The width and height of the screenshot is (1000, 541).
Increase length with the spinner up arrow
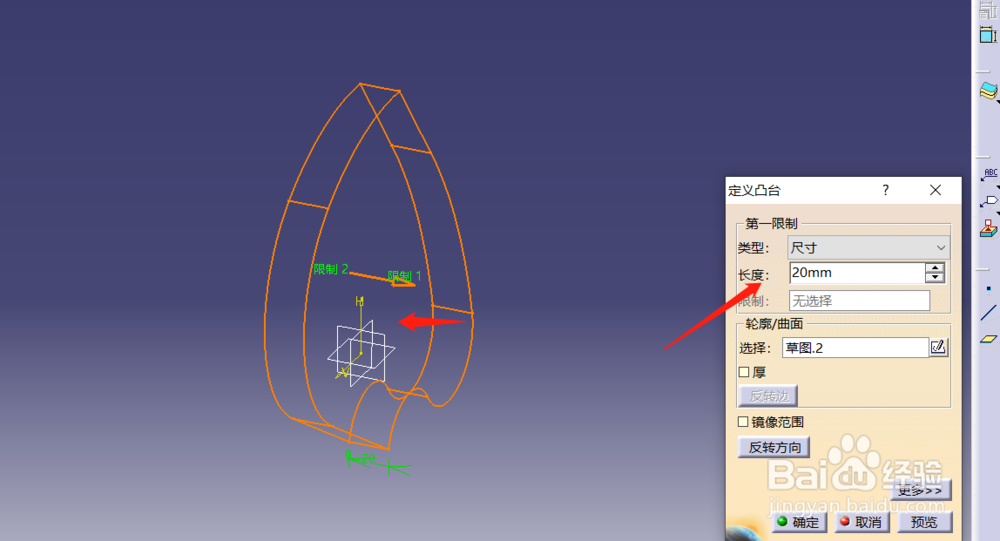point(934,268)
